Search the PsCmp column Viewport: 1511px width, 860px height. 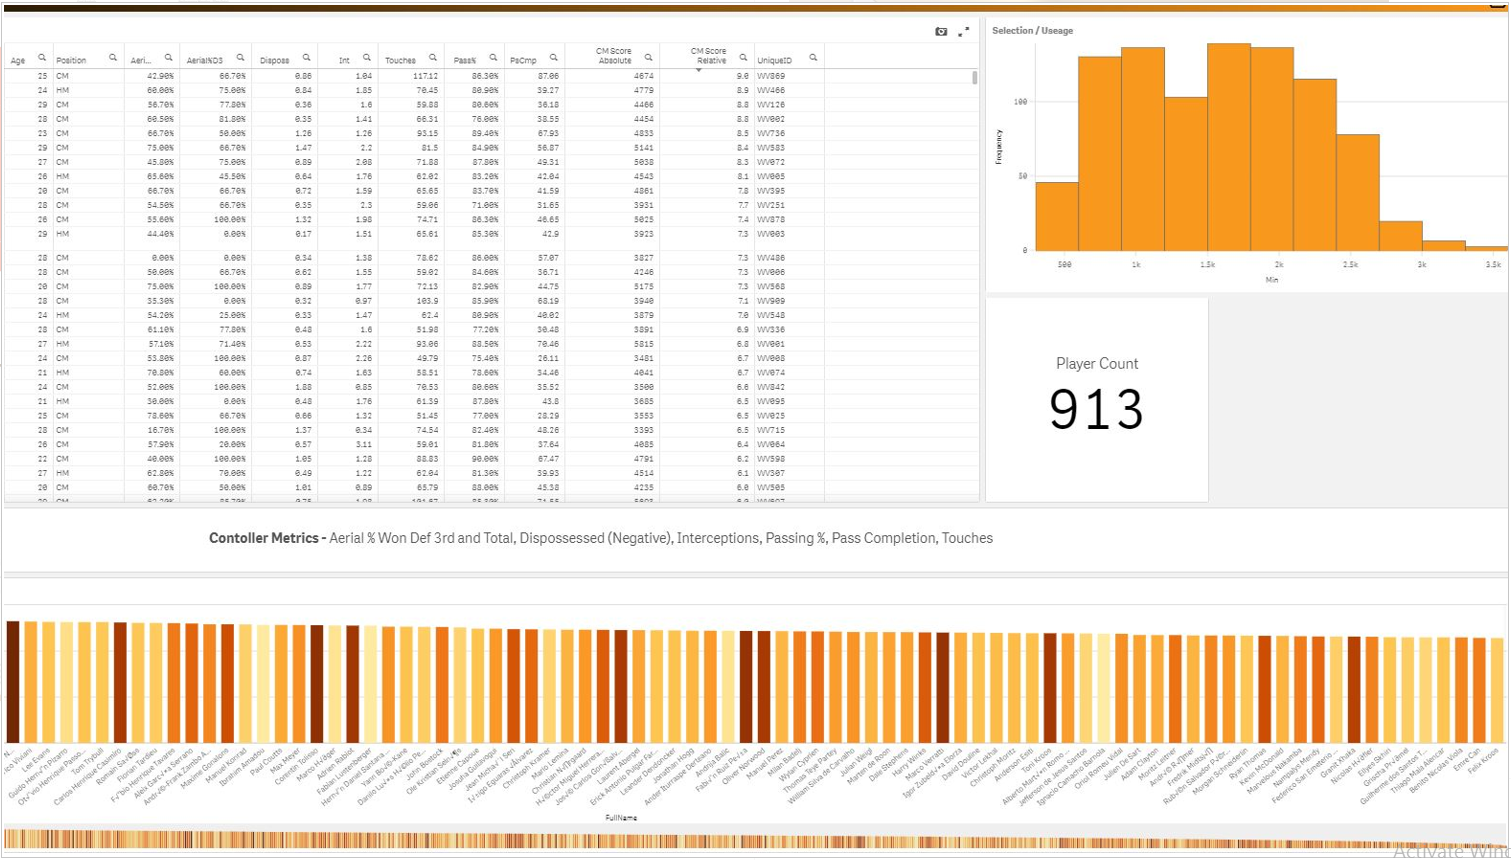click(553, 58)
